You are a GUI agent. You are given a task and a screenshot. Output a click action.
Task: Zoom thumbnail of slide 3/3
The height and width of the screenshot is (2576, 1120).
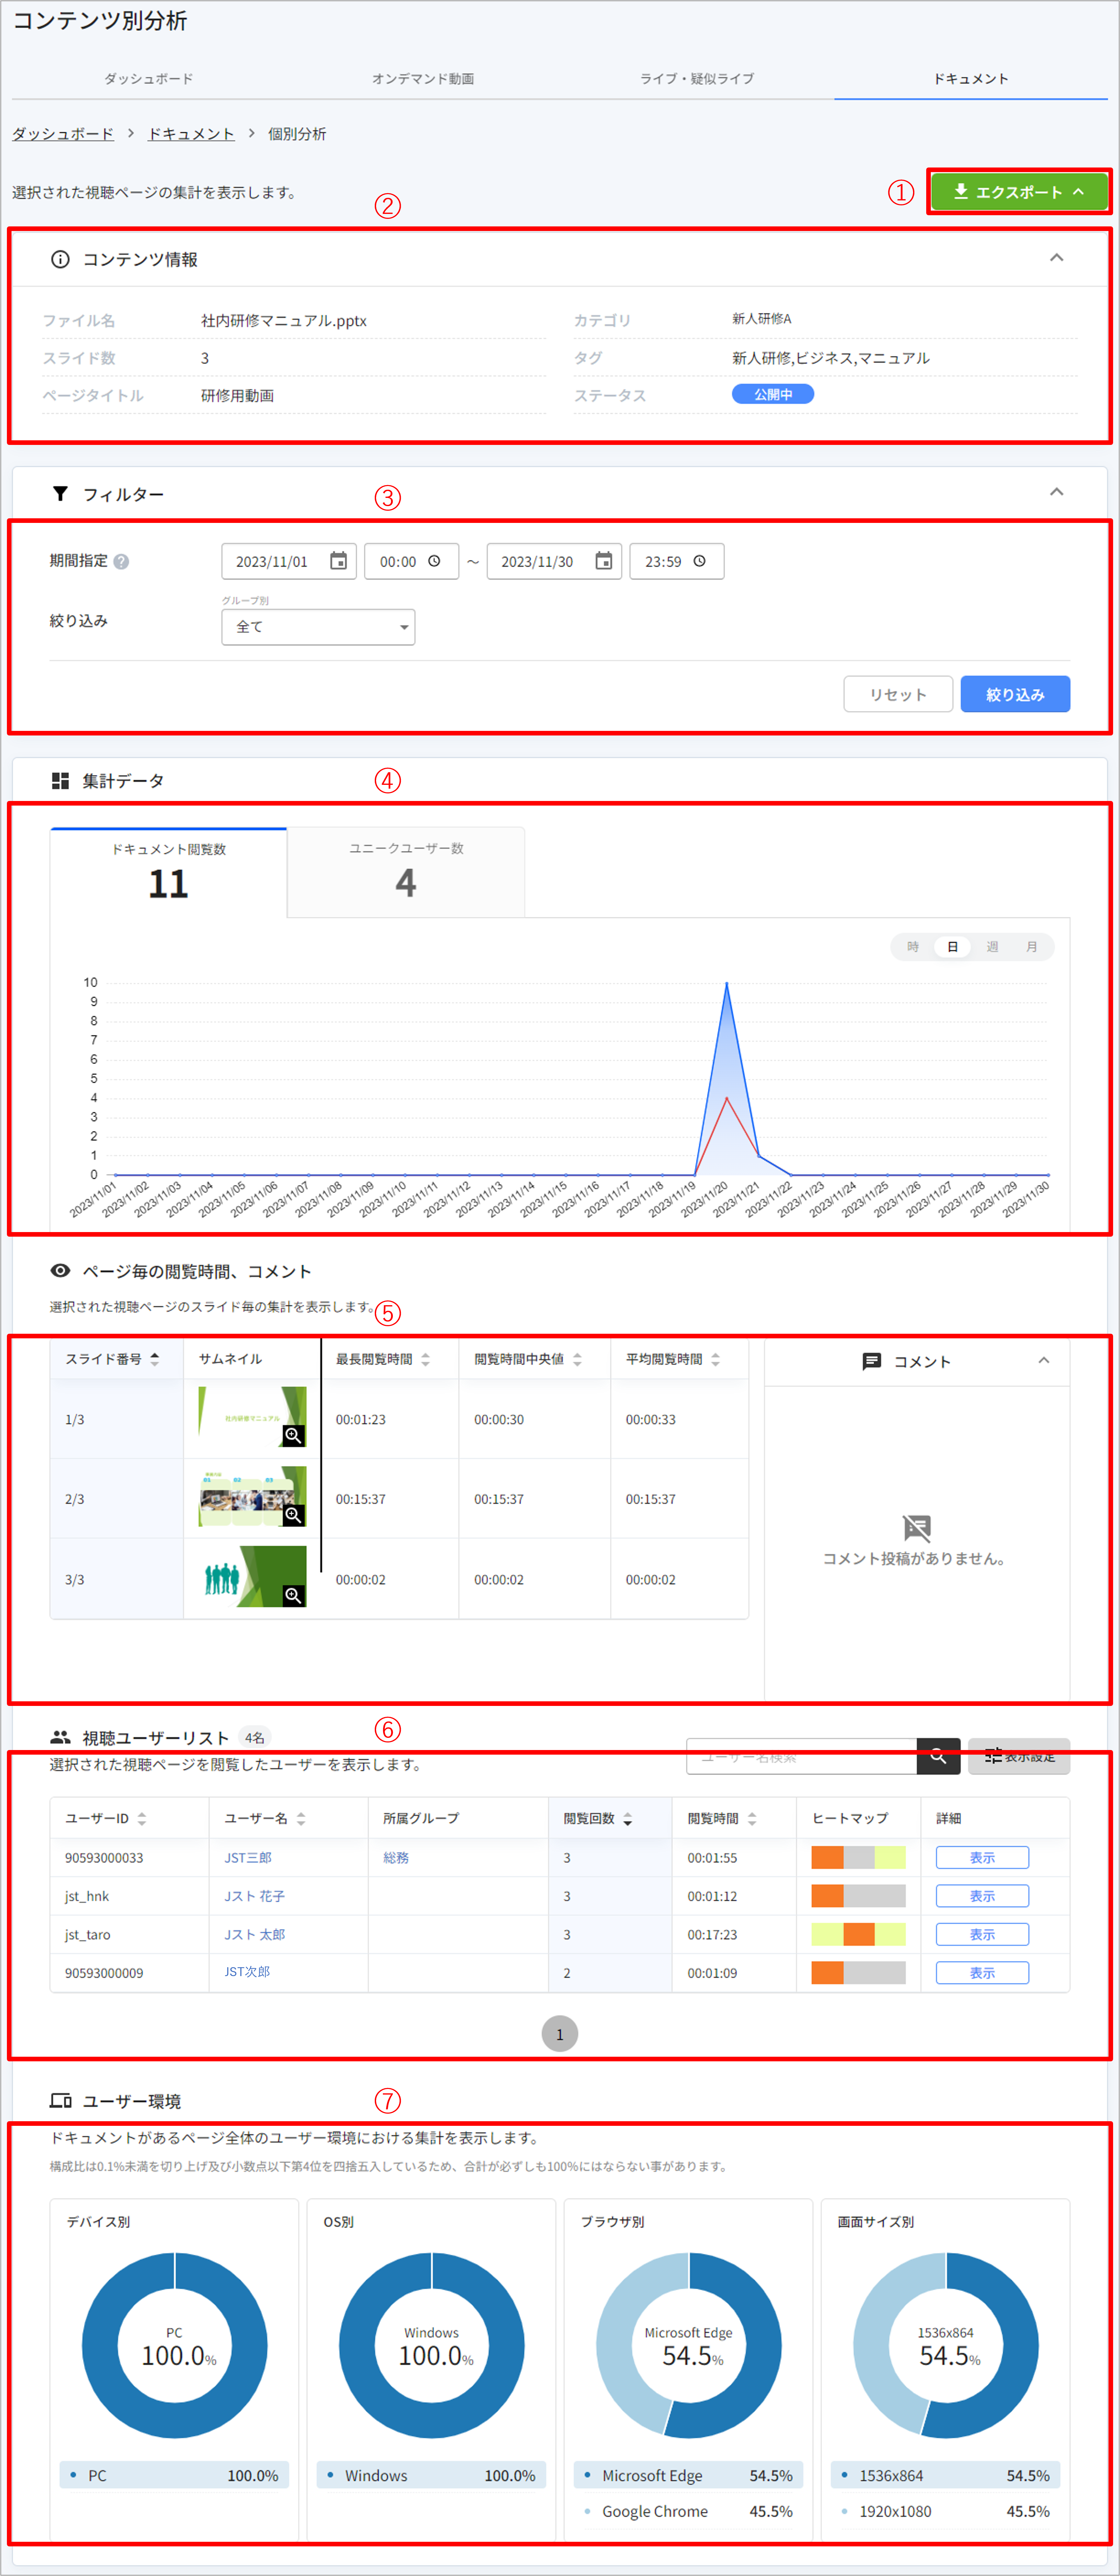click(293, 1595)
